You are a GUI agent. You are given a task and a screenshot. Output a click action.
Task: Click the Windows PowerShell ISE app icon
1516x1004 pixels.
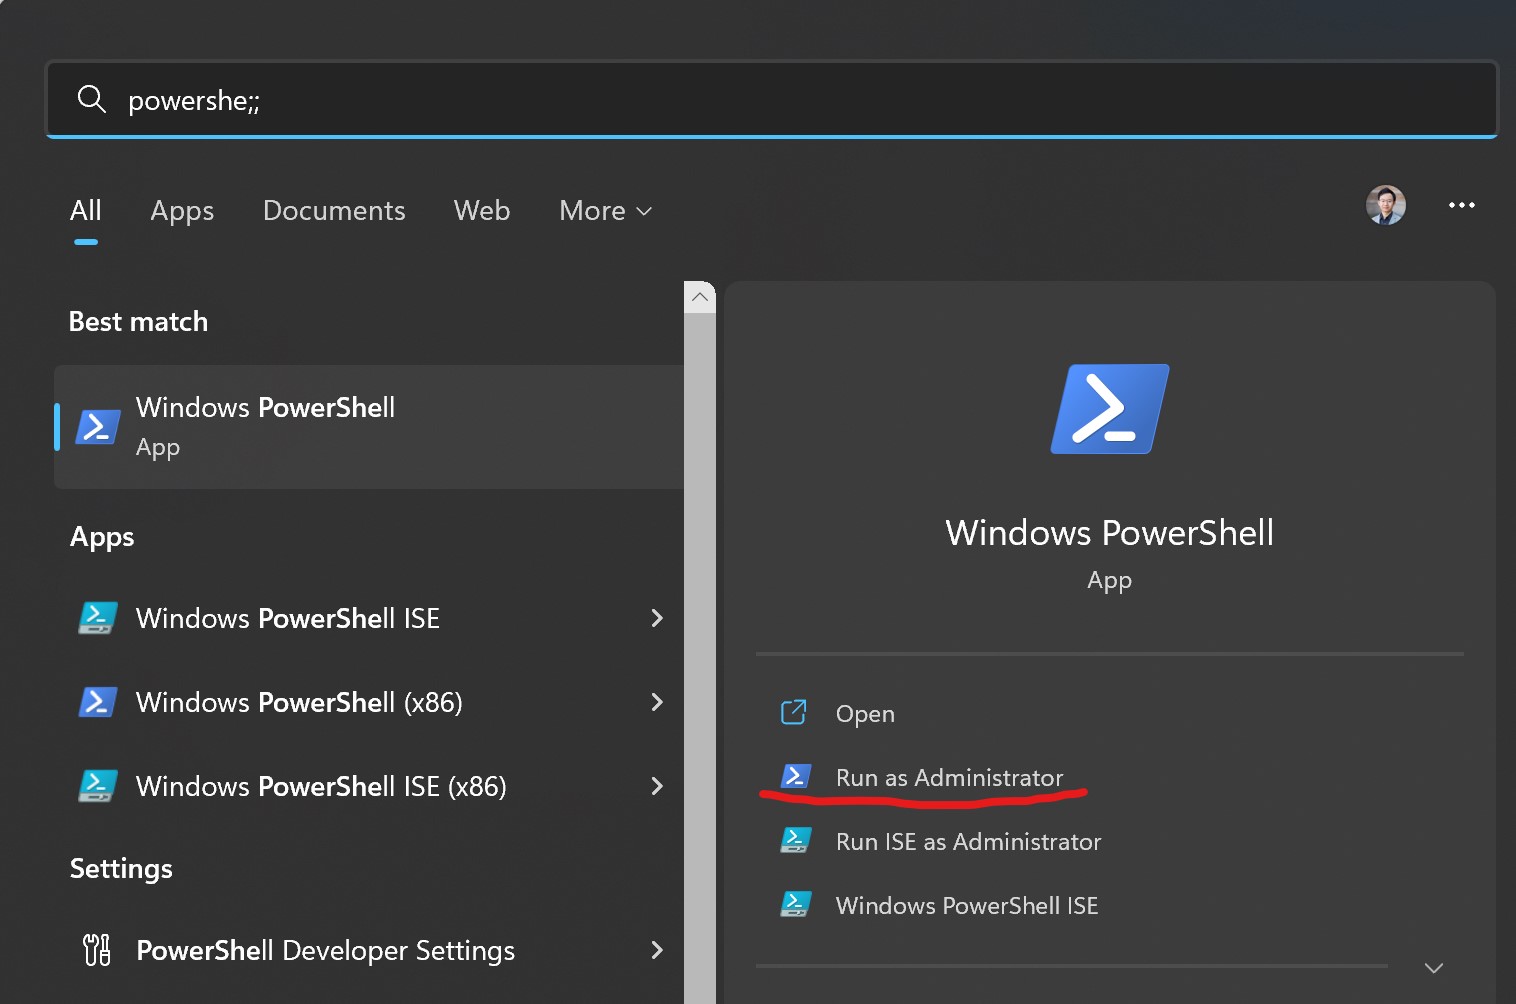point(98,618)
